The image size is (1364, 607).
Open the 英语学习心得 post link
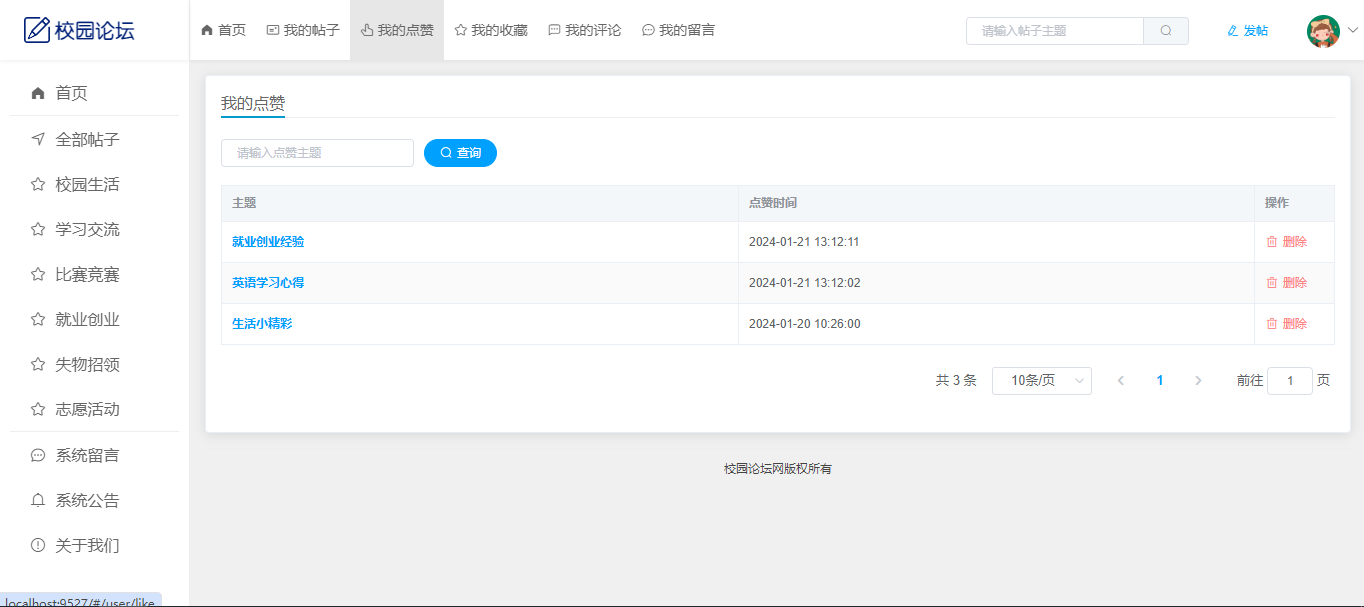pos(268,283)
